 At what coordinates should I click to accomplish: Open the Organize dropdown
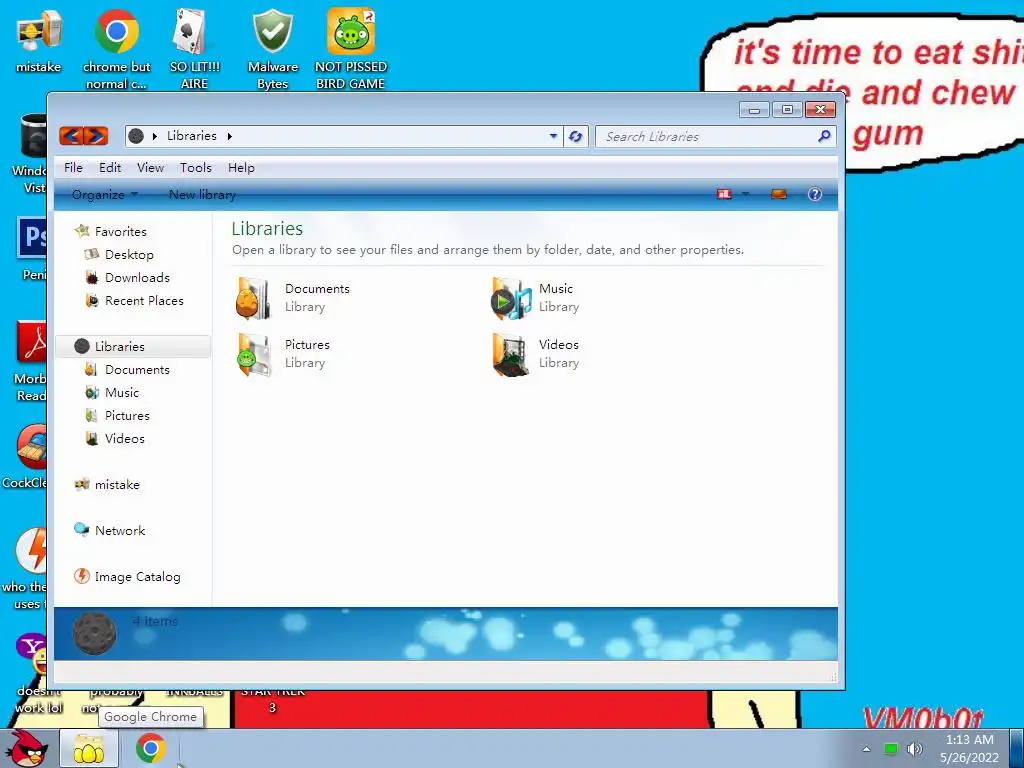tap(104, 195)
